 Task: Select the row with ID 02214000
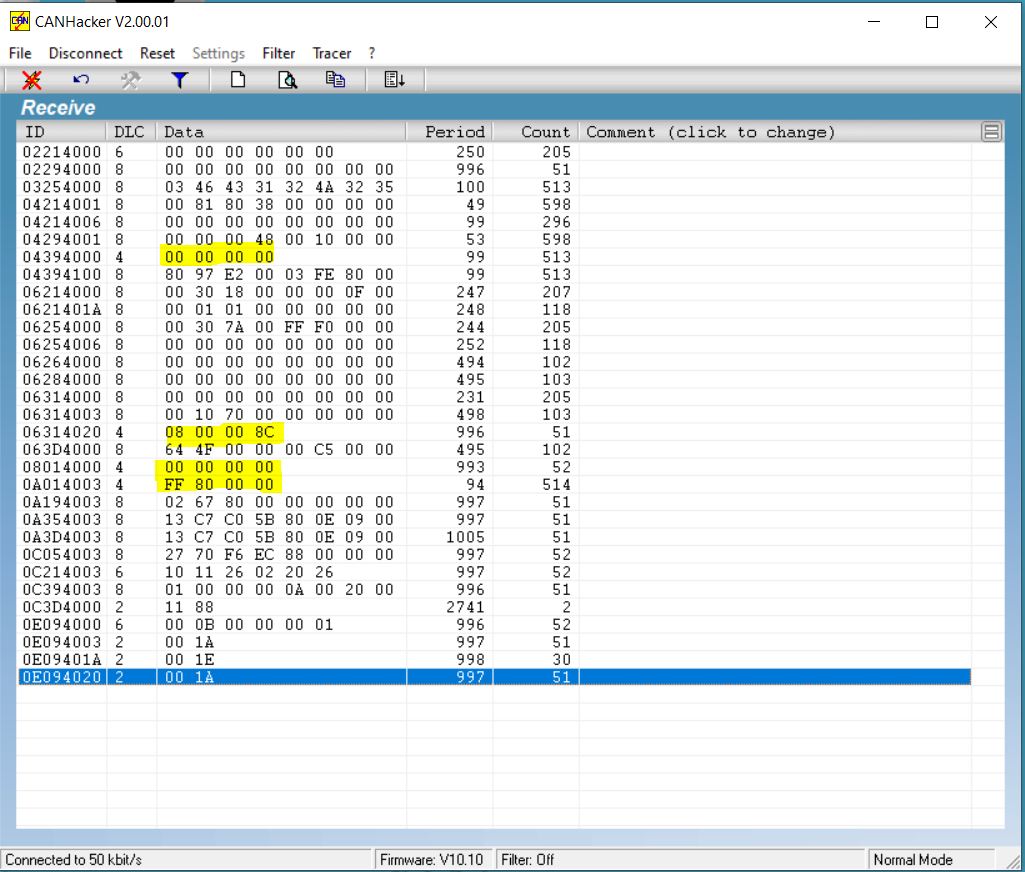[494, 152]
